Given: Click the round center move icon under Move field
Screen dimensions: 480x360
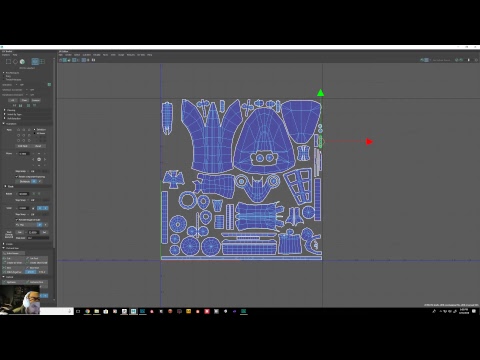Looking at the screenshot, I should 39,159.
